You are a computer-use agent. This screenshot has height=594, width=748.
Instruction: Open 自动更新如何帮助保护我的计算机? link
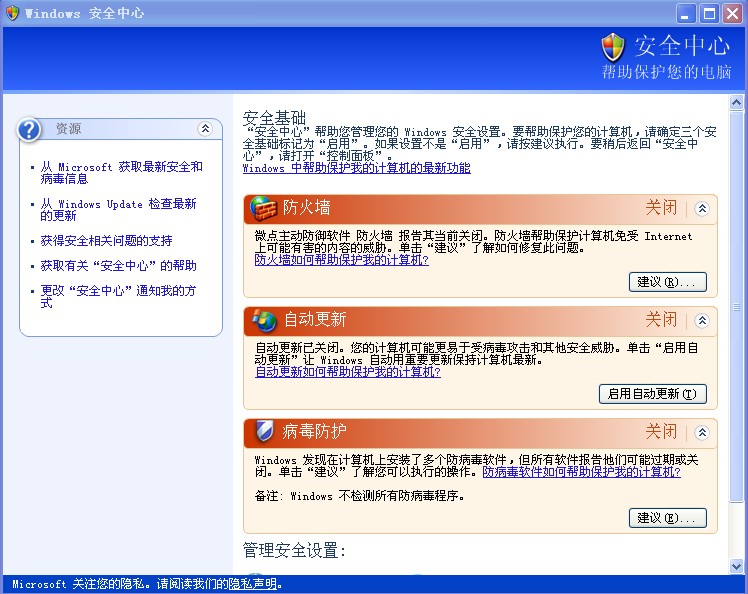348,372
